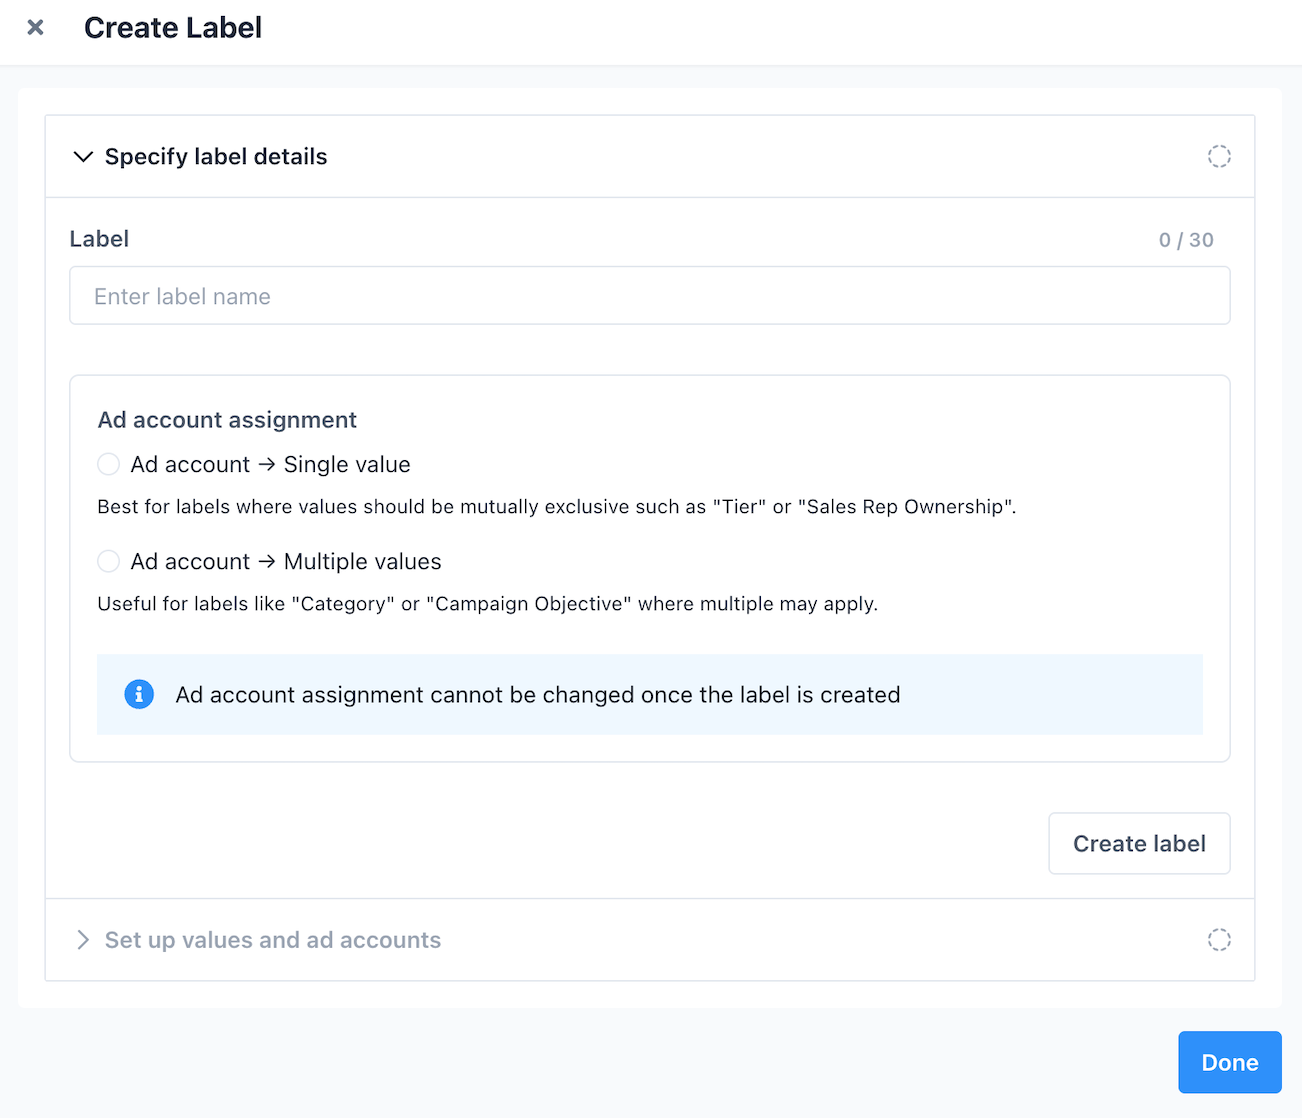Click the 0 / 30 character counter
Screen dimensions: 1302x1118
[x=1186, y=240]
